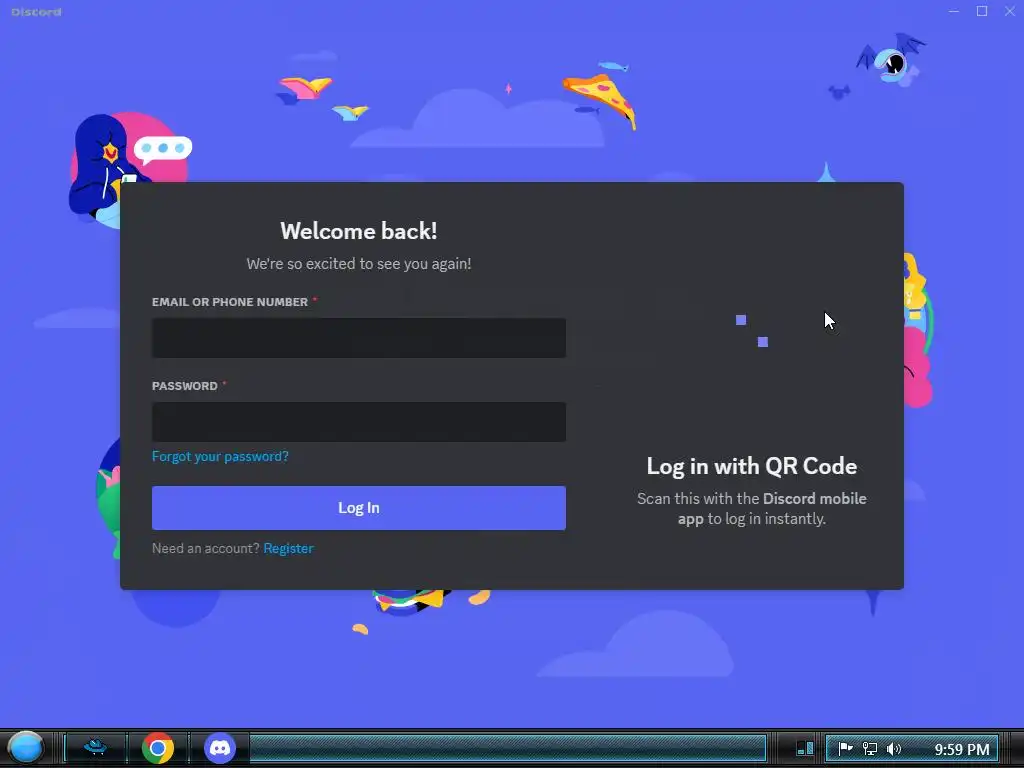Click the show desktop tray icon

point(805,748)
